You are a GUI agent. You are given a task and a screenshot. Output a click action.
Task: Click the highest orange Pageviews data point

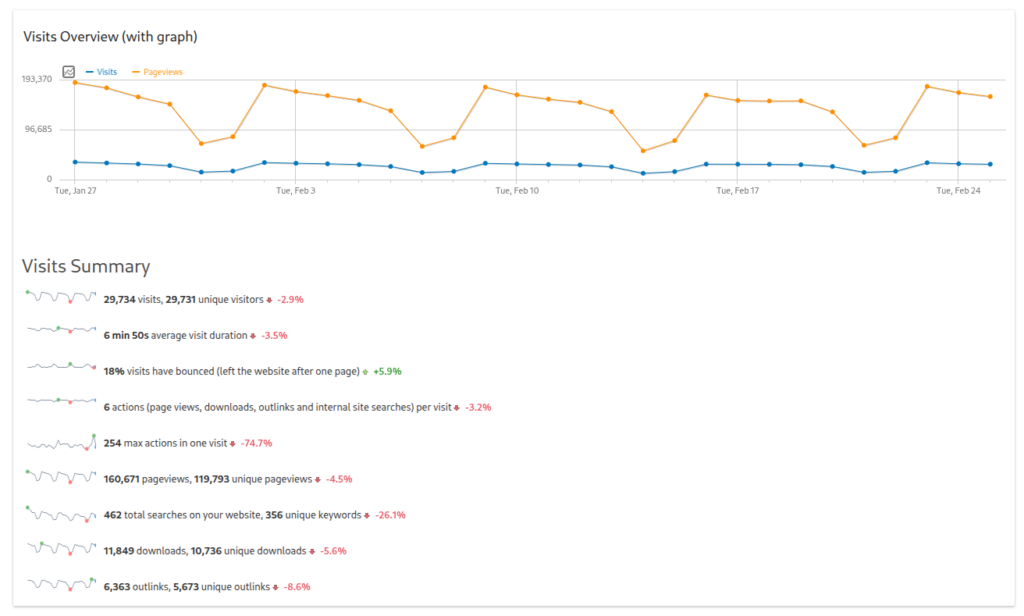point(76,82)
